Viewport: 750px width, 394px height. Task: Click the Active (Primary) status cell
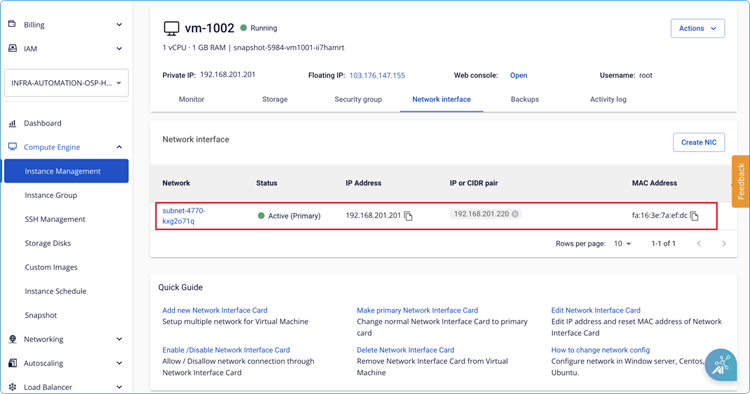pyautogui.click(x=289, y=216)
